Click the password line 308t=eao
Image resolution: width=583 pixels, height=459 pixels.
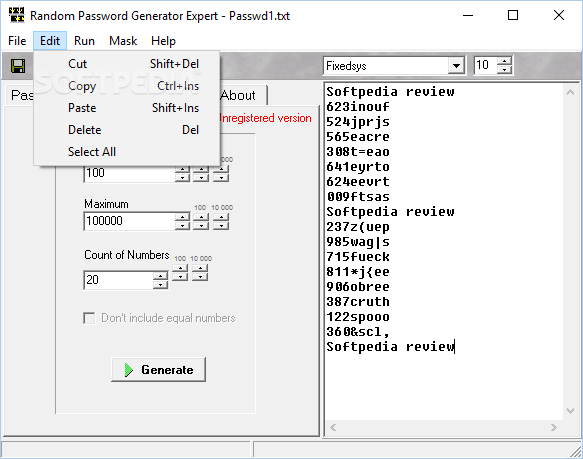click(x=358, y=152)
